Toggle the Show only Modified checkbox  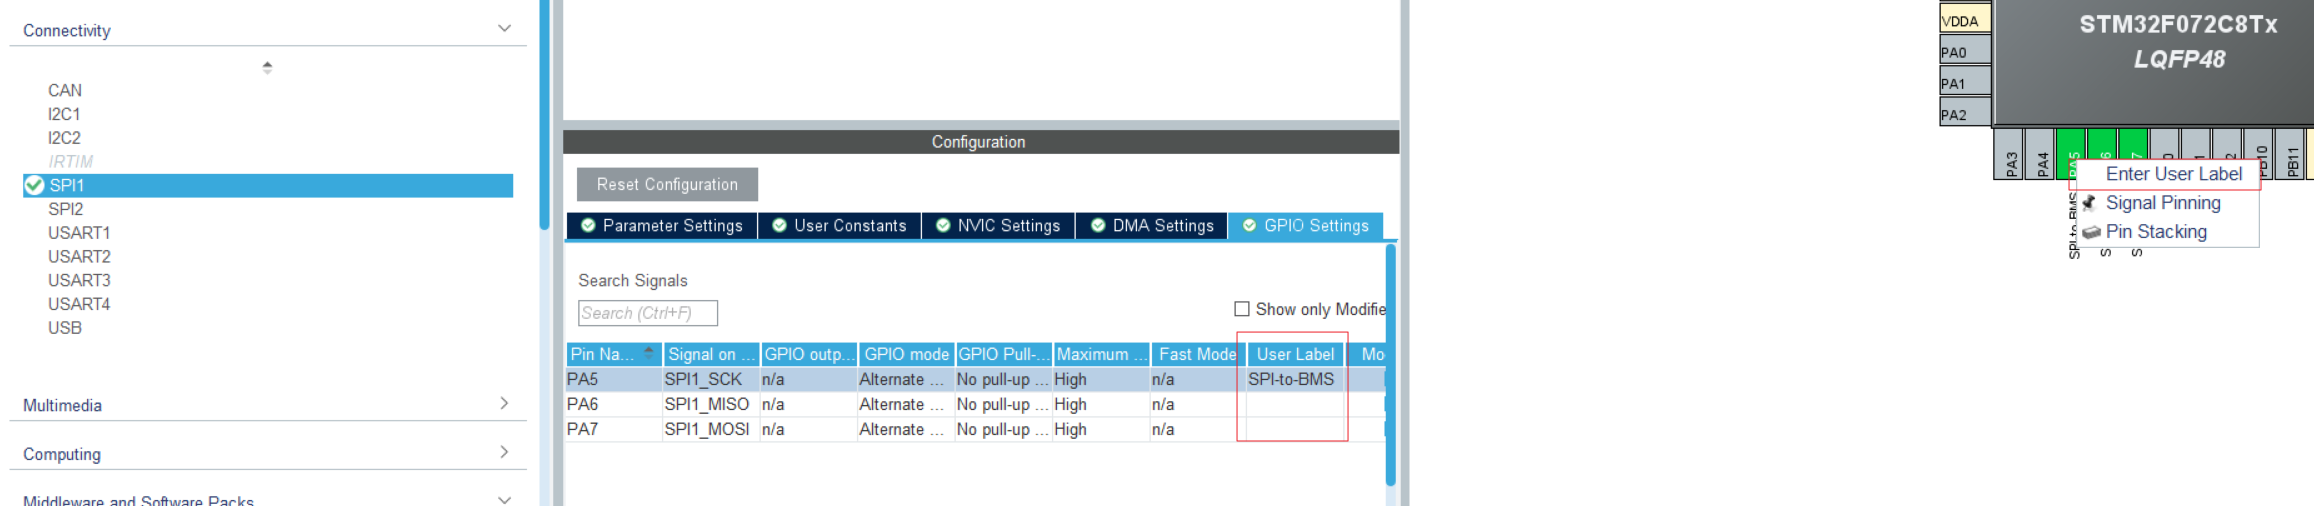pyautogui.click(x=1242, y=309)
